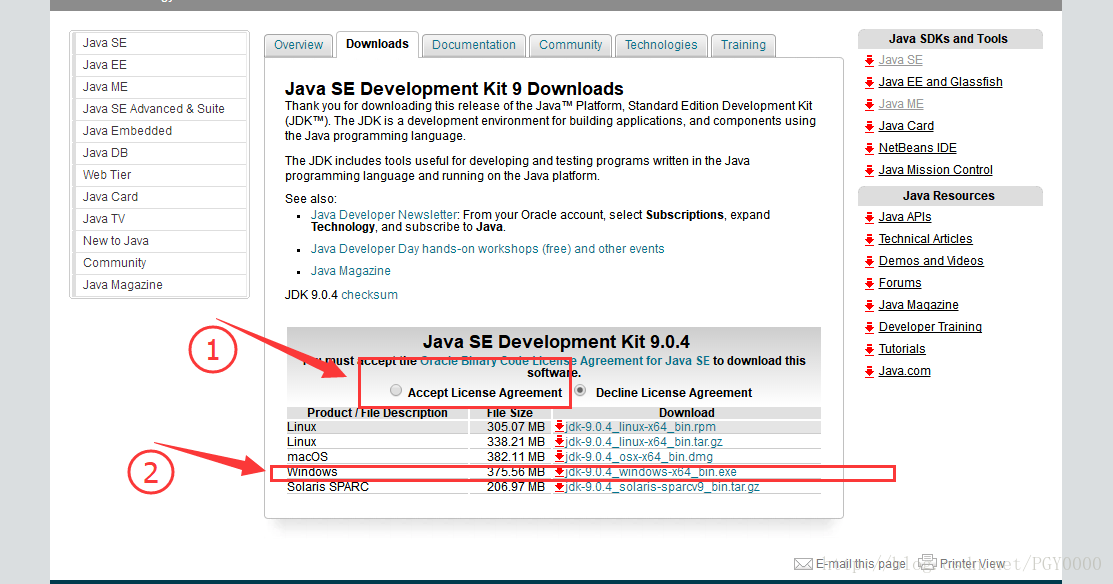Screen dimensions: 1113x584
Task: Click the download icon beside jdk-9.0.4_linux-x64_bin.tar.gz
Action: click(x=559, y=441)
